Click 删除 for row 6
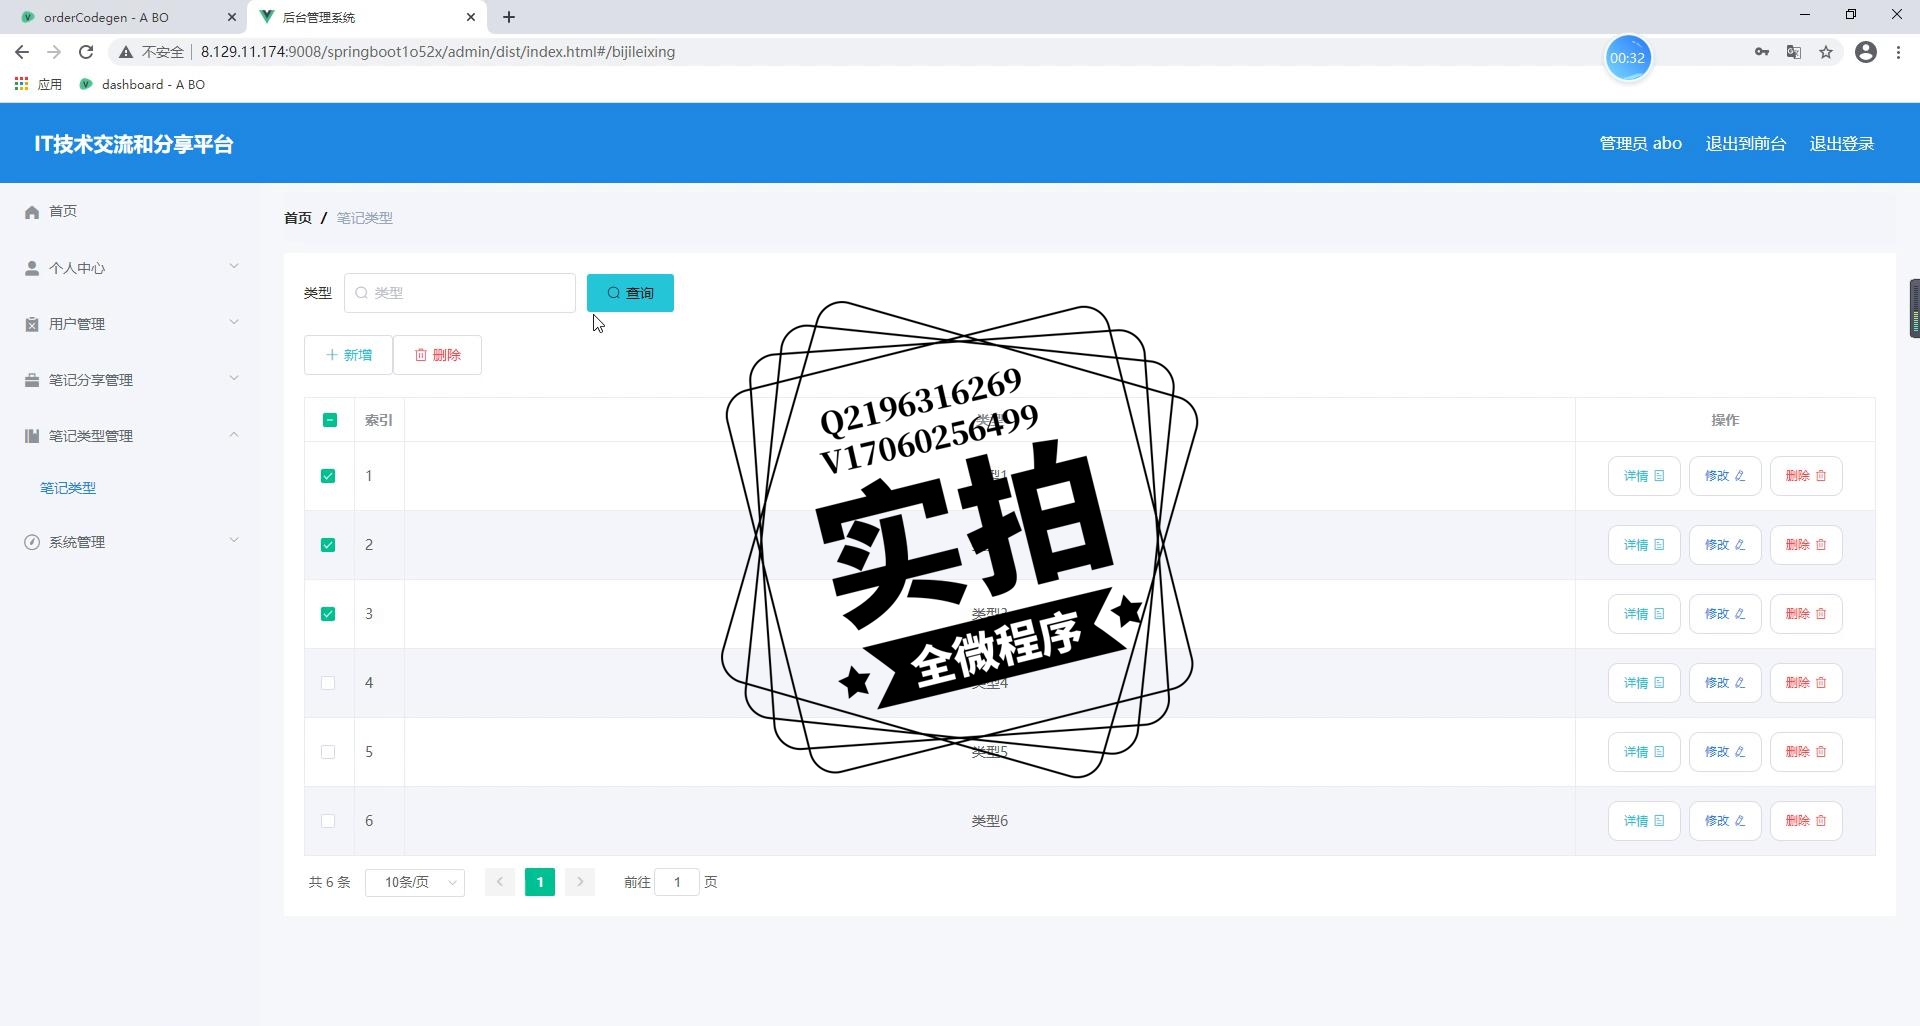 click(x=1806, y=821)
